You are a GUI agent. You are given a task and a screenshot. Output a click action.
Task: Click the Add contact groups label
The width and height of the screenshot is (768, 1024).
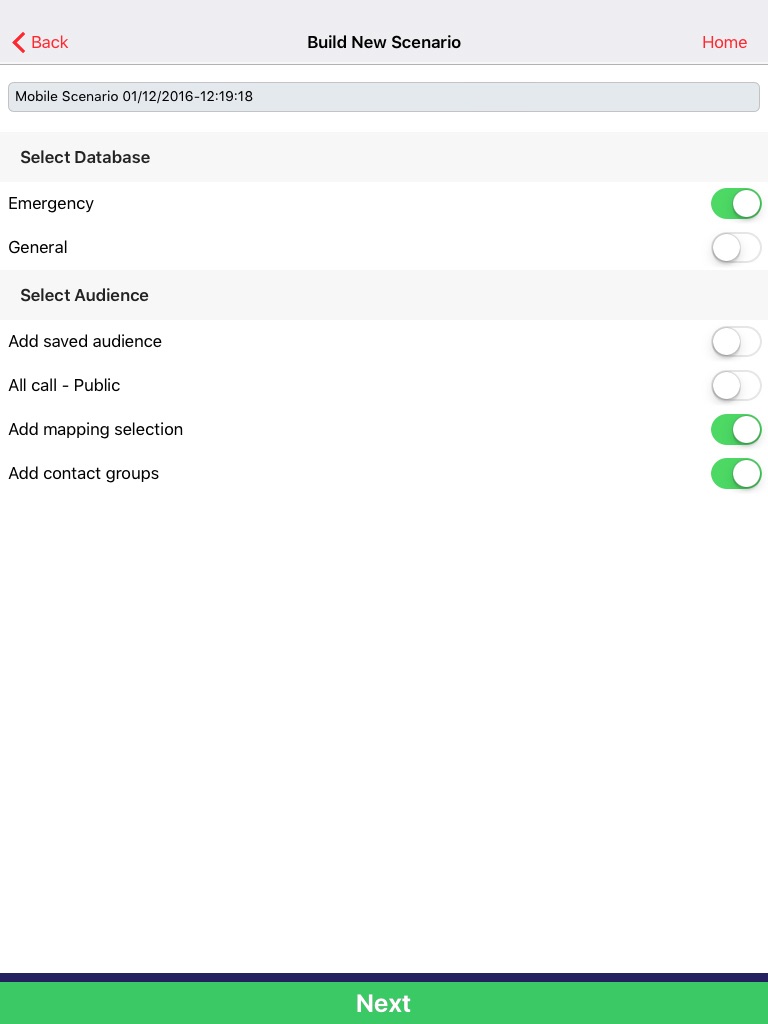click(84, 473)
